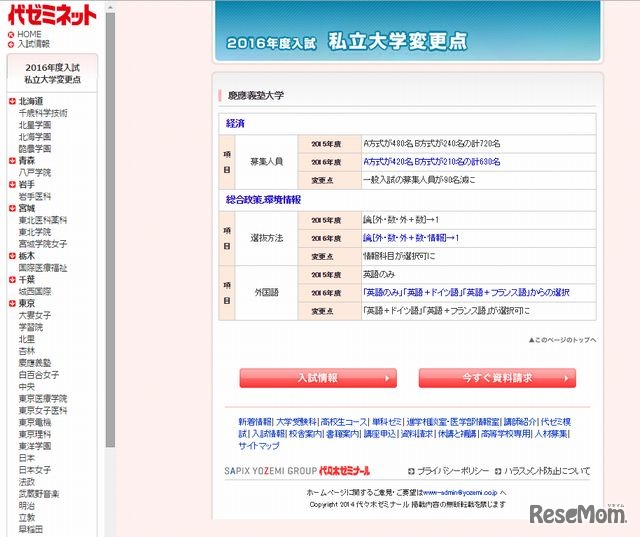Open the 新着情報 footer link
640x537 pixels.
click(255, 422)
